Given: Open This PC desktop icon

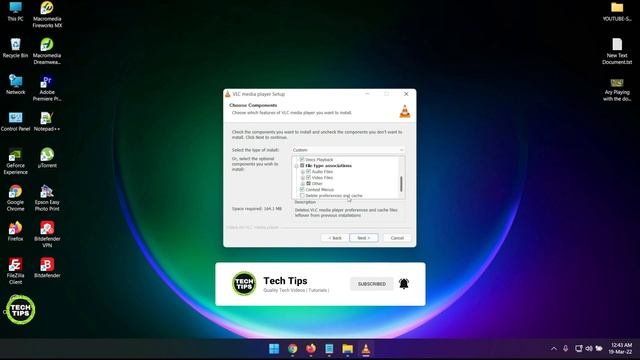Looking at the screenshot, I should 16,11.
